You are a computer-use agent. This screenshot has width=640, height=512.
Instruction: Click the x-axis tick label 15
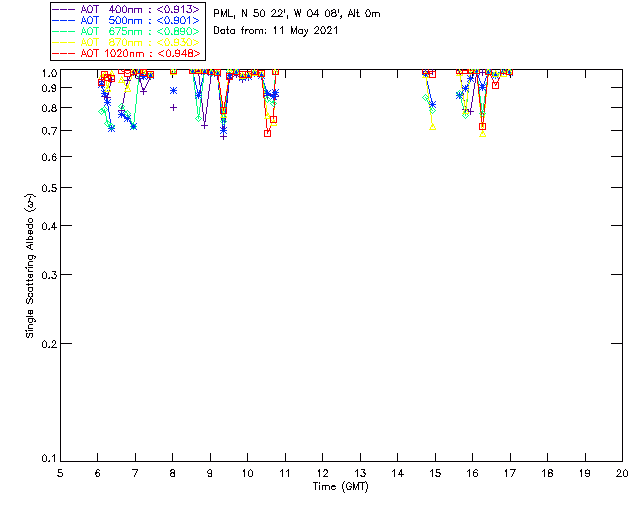pyautogui.click(x=435, y=473)
